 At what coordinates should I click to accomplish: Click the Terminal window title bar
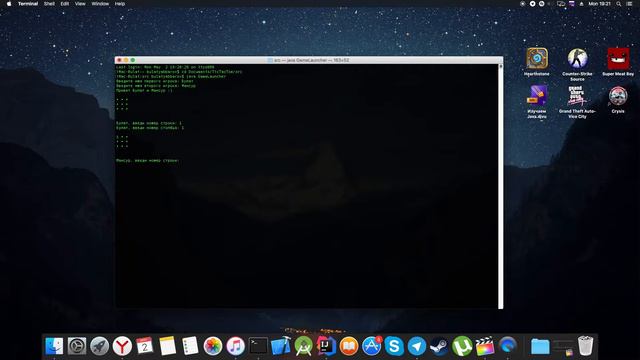pyautogui.click(x=309, y=60)
